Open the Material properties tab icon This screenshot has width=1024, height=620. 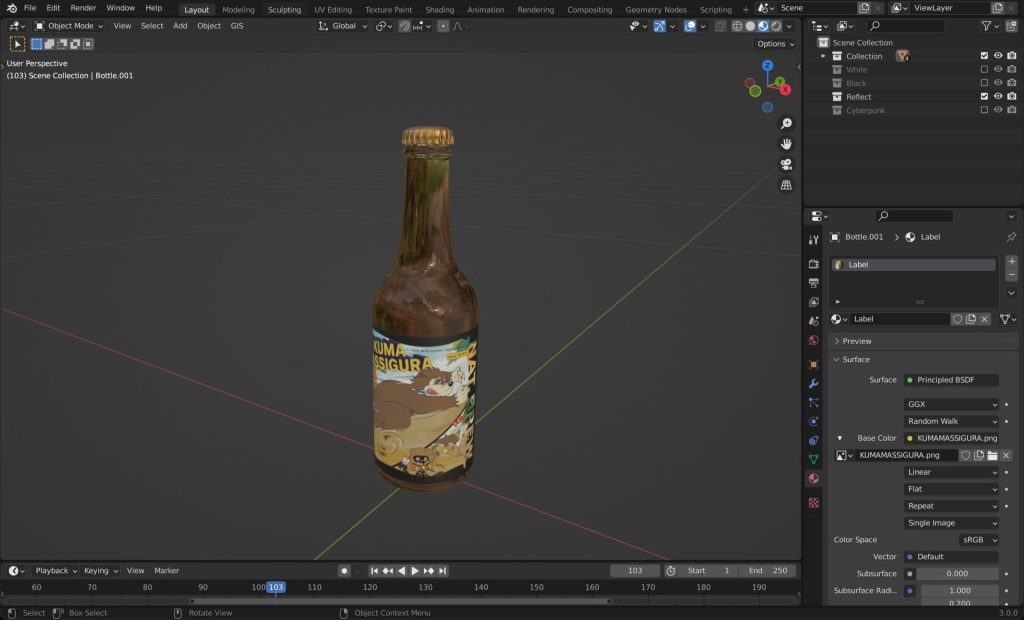[814, 478]
